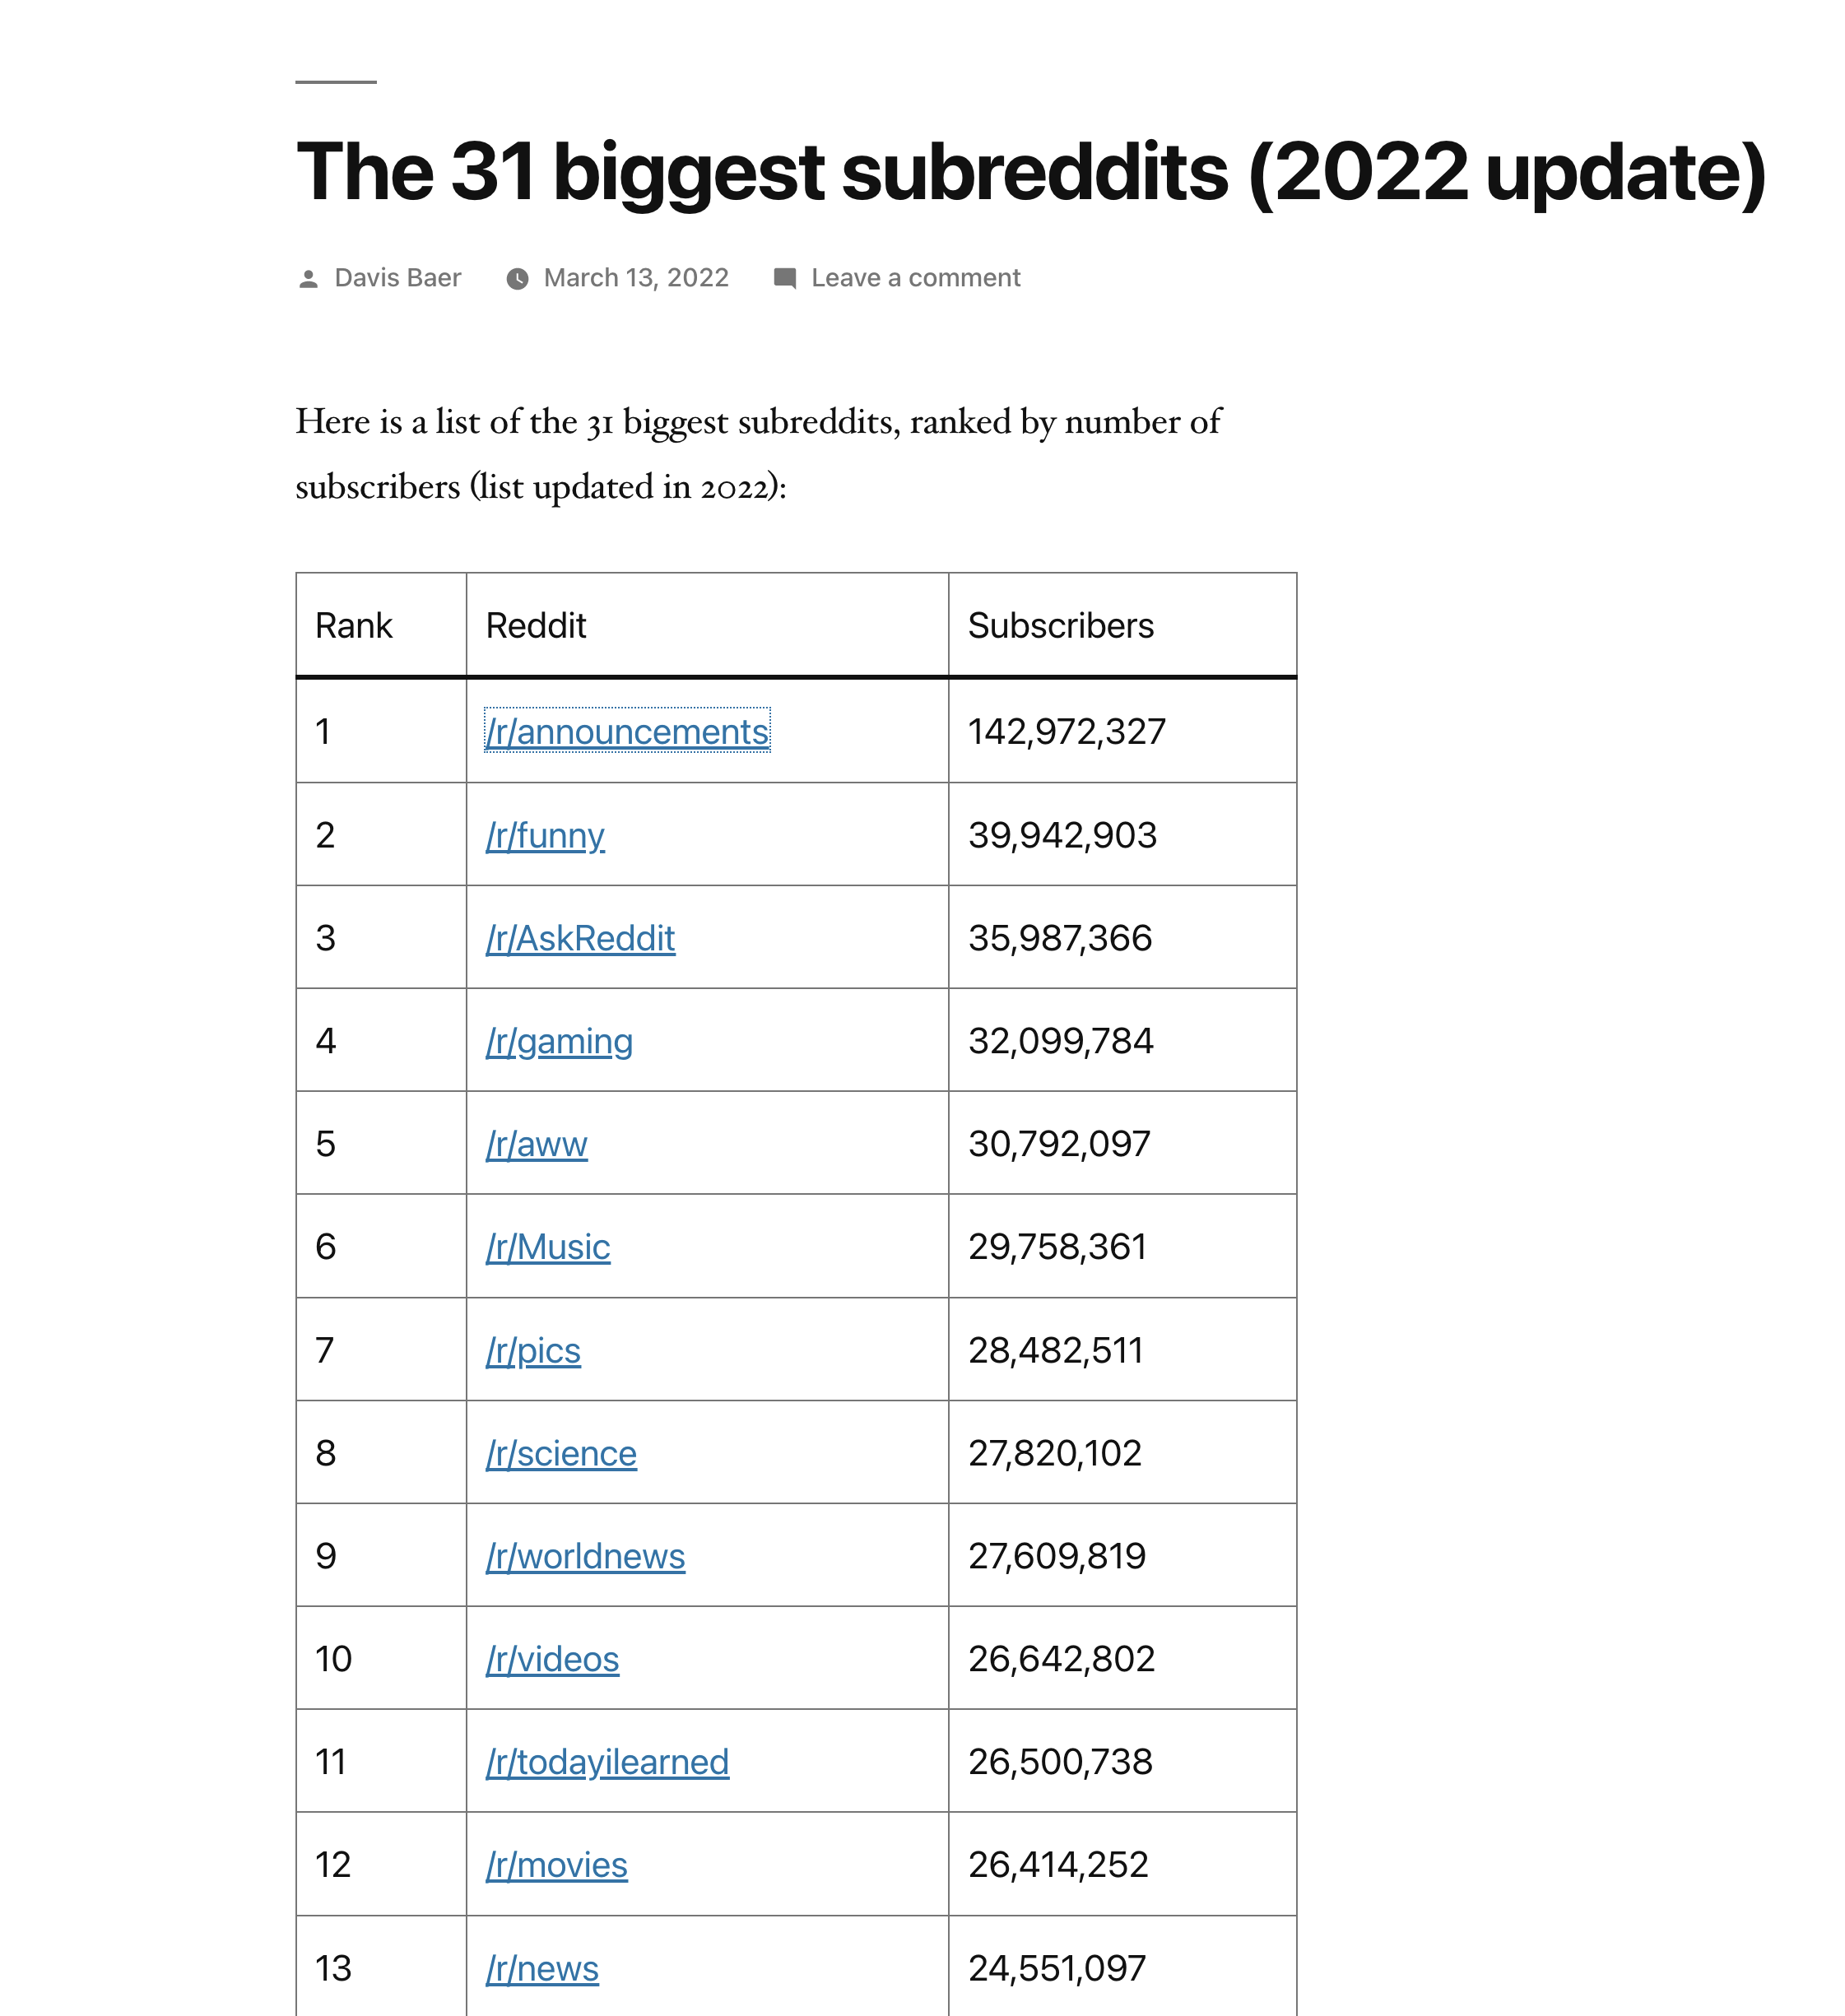Open the /r/todayilearned link
The height and width of the screenshot is (2016, 1845).
pos(607,1762)
